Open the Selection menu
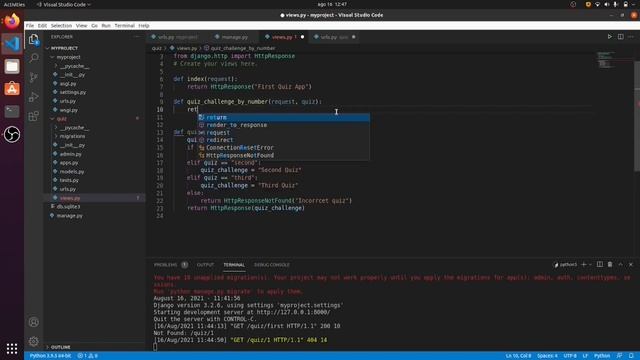Viewport: 640px width, 360px height. point(61,25)
